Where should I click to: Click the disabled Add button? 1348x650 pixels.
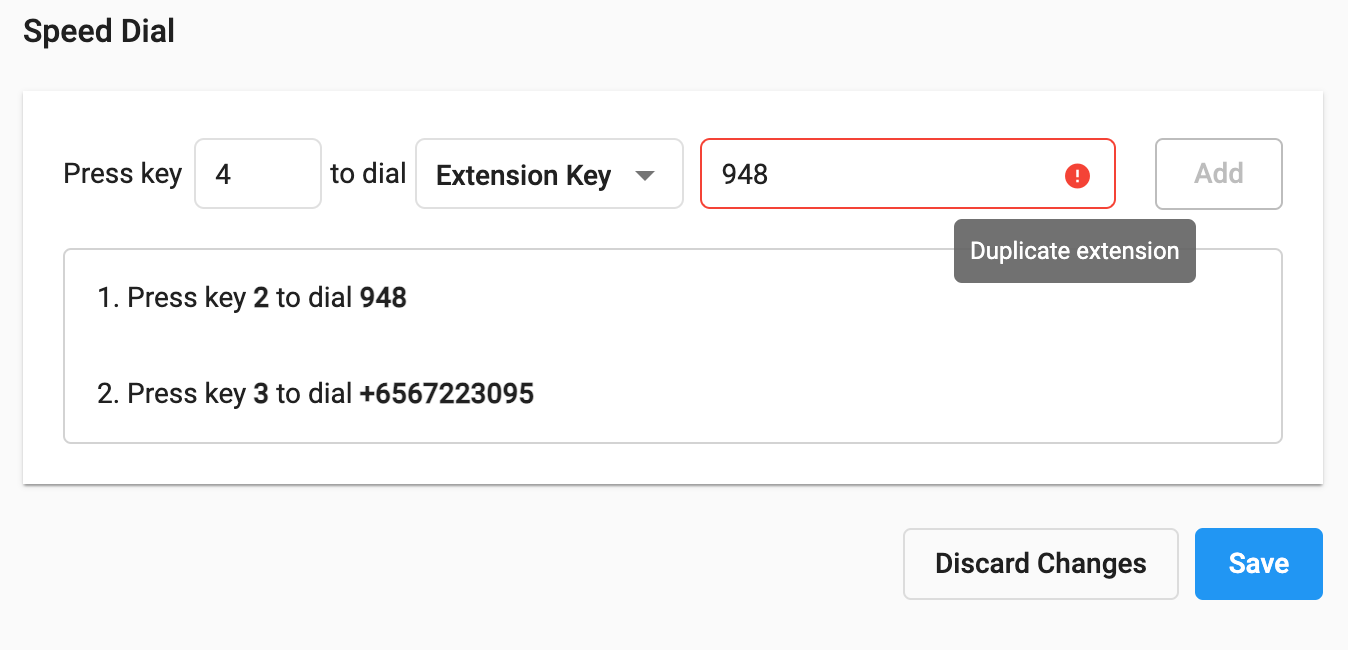click(1218, 174)
